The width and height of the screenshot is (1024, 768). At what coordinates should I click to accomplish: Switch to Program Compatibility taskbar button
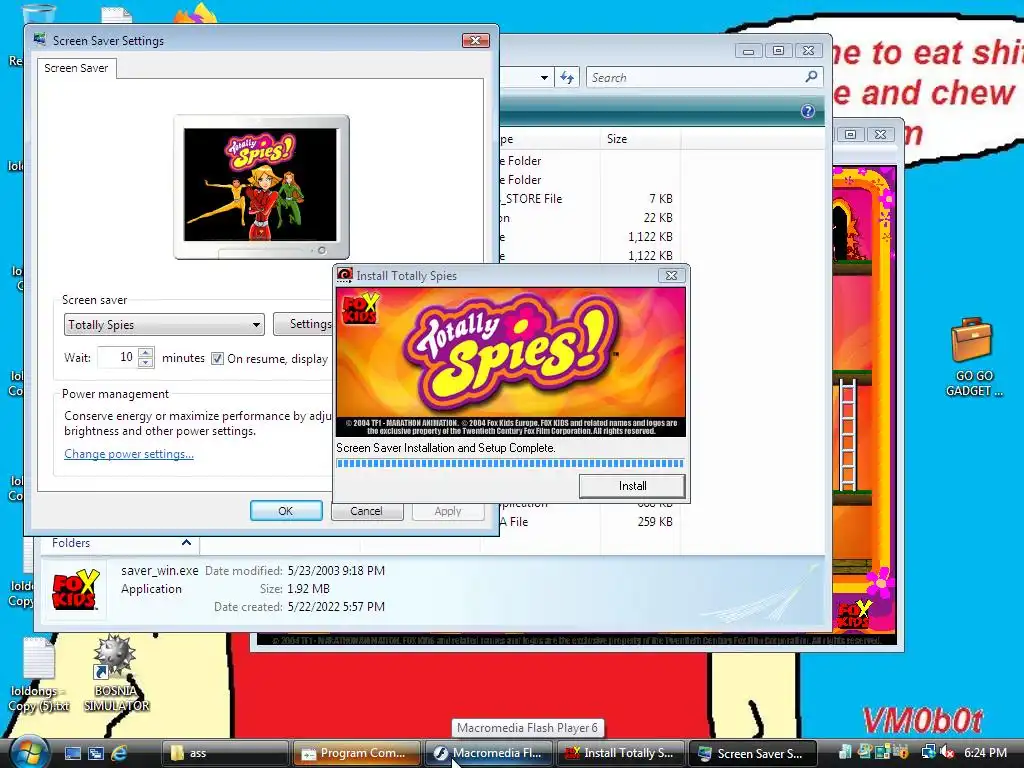357,753
